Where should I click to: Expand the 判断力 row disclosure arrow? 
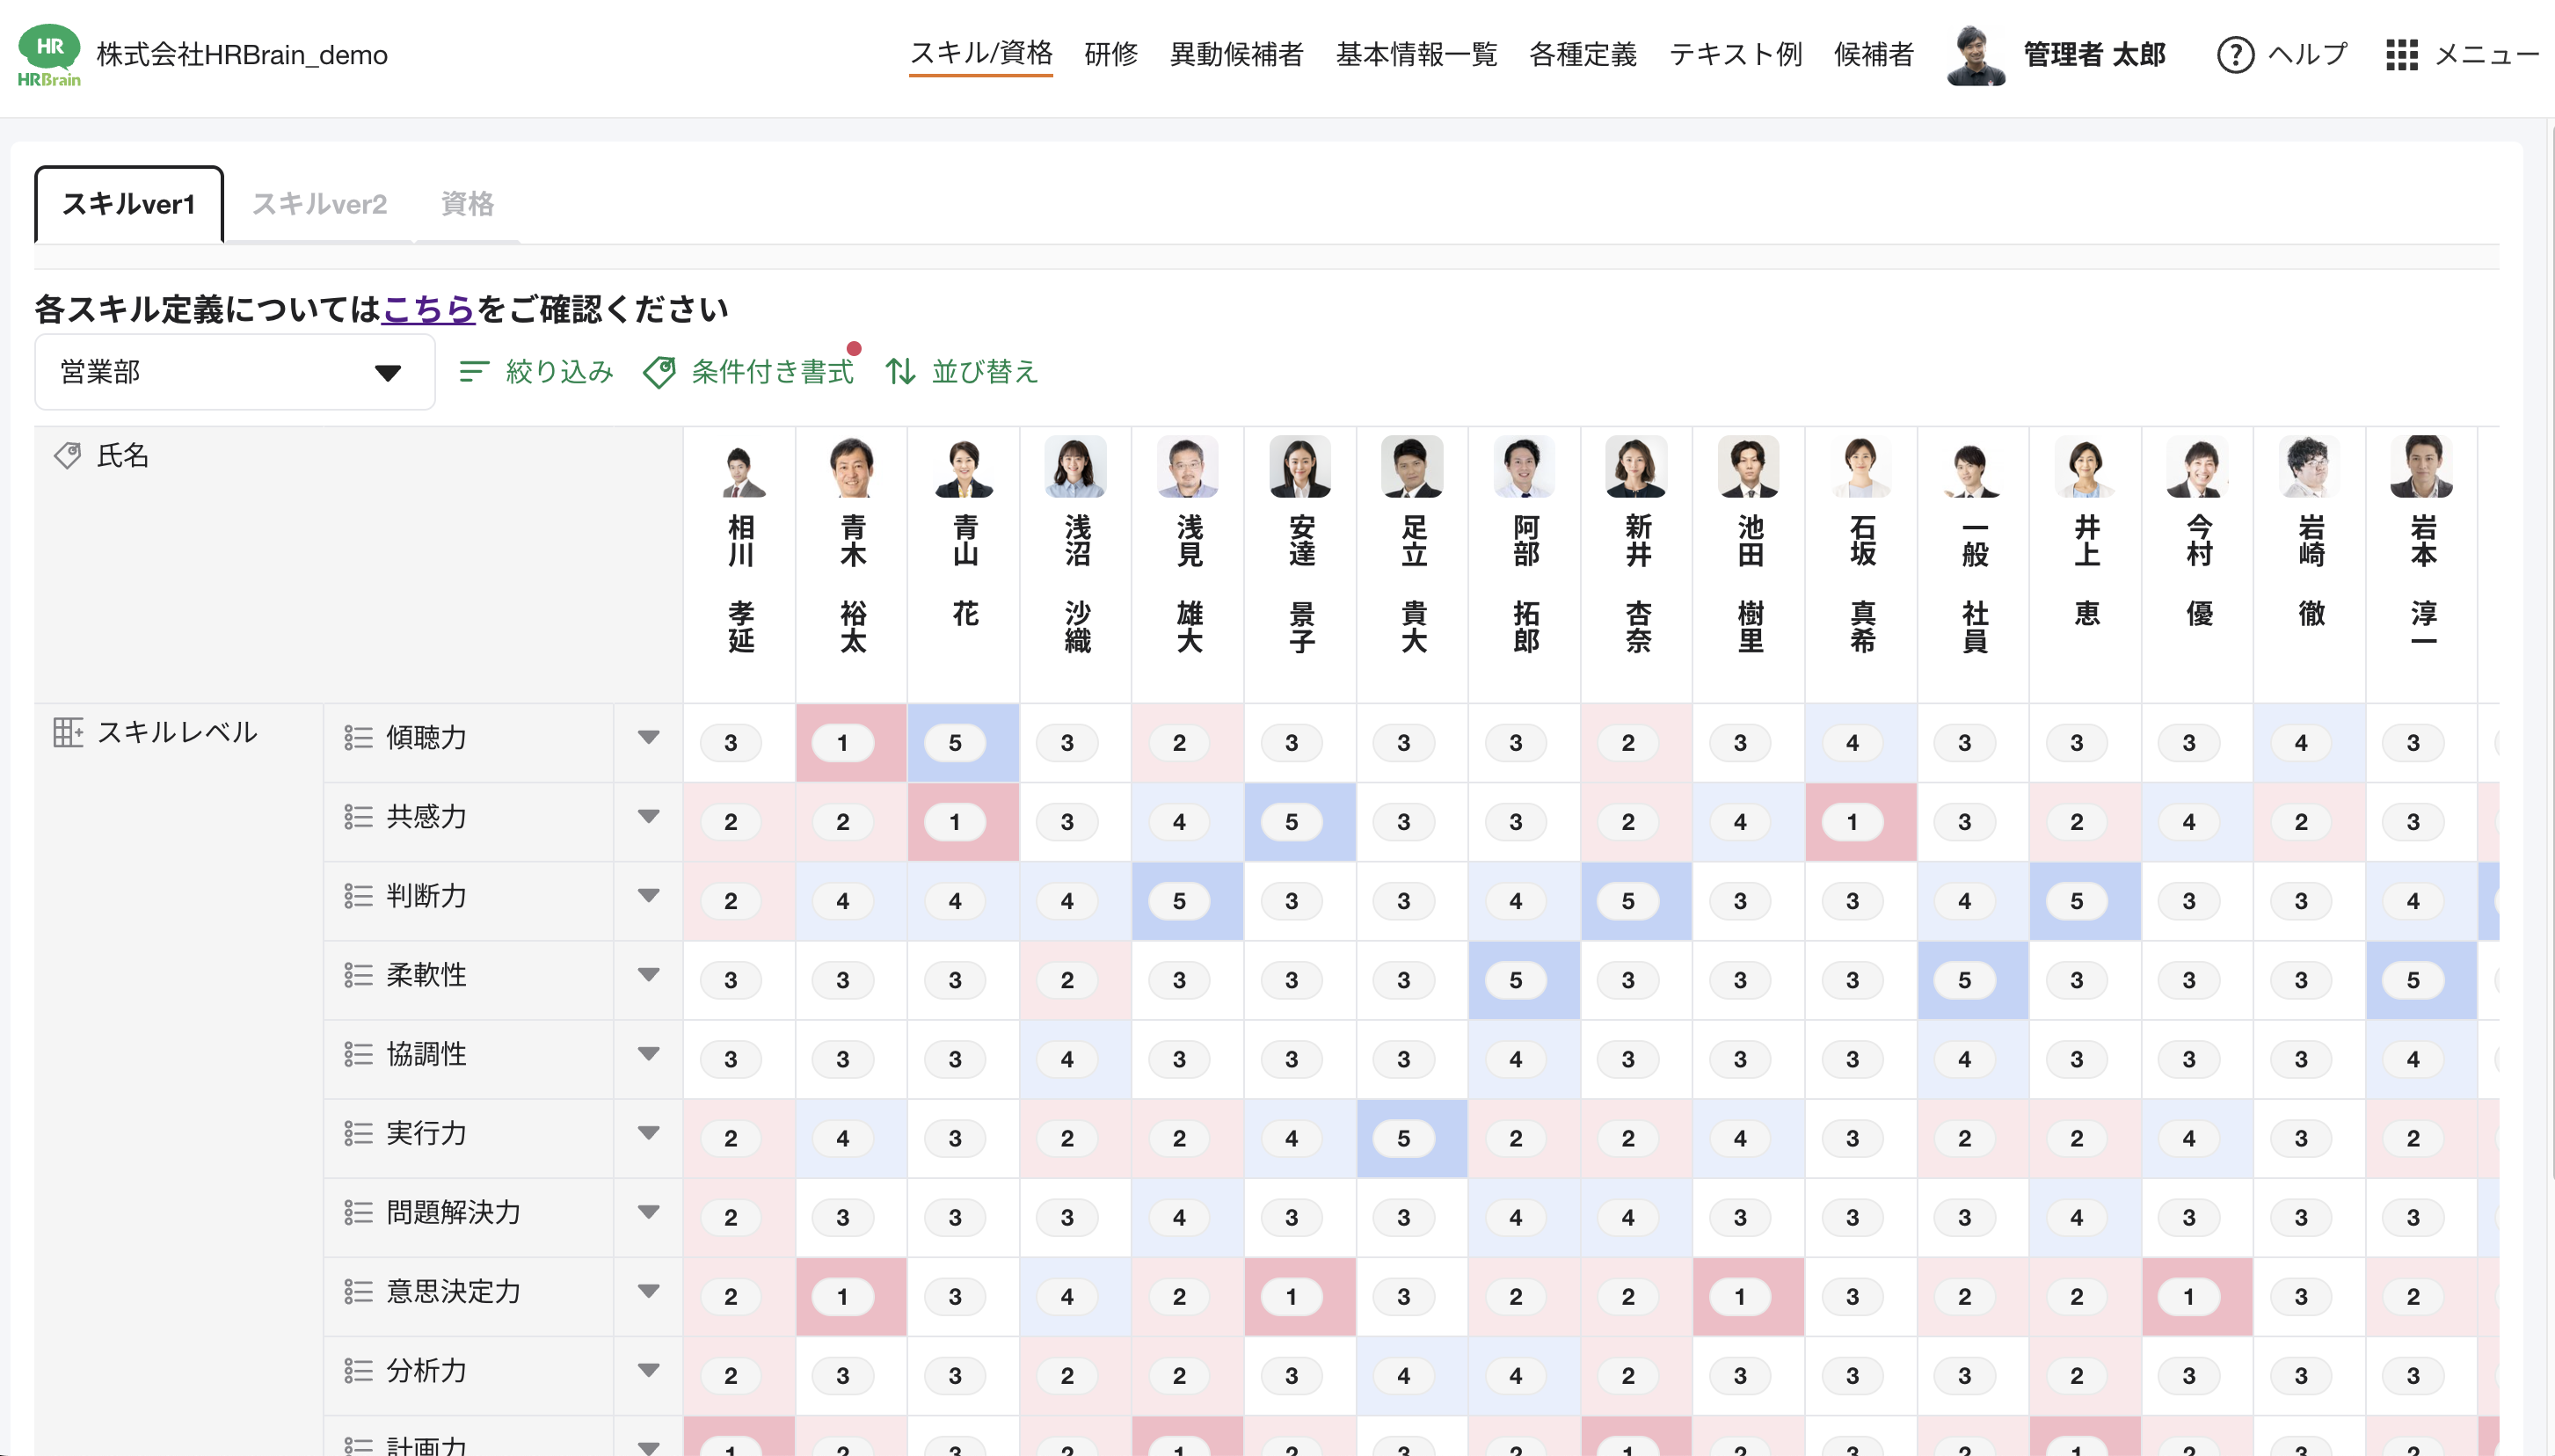650,895
